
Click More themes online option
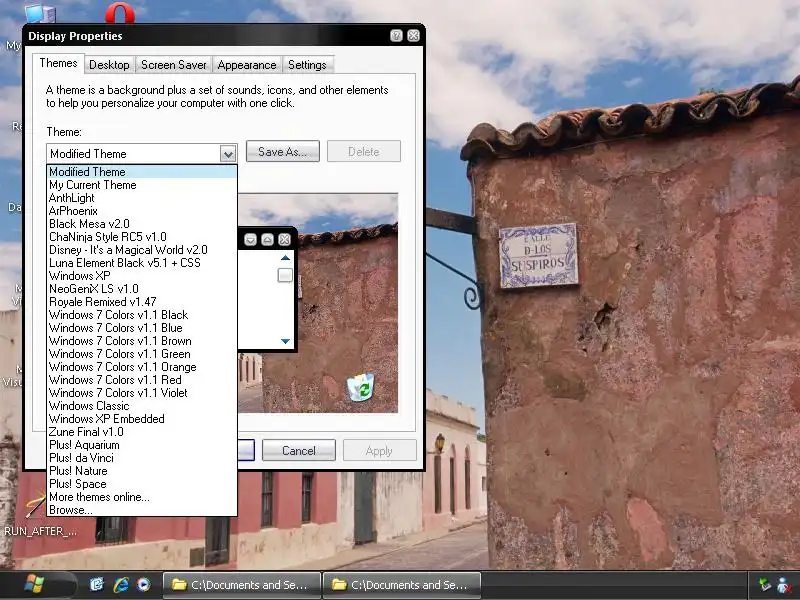142,497
